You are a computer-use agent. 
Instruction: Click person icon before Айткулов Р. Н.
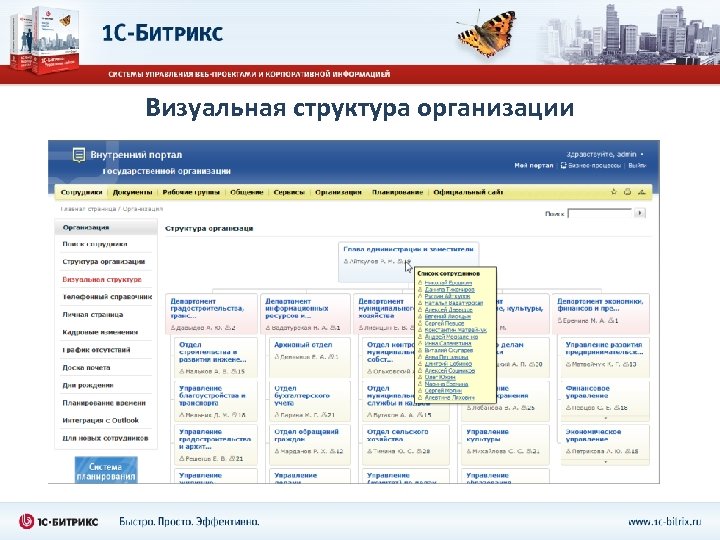[x=346, y=261]
